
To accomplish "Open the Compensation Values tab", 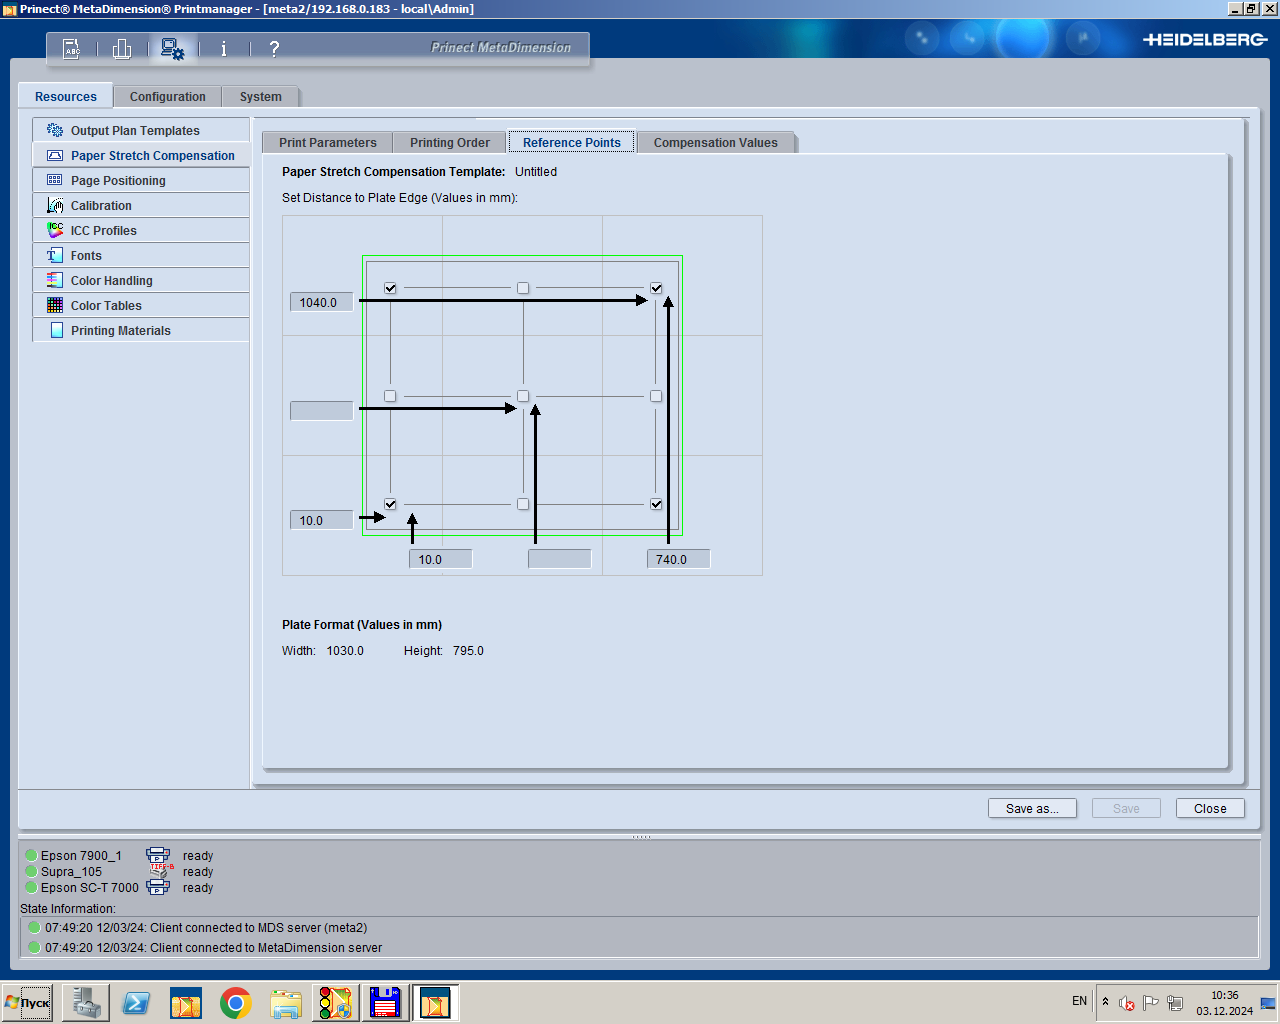I will 716,142.
